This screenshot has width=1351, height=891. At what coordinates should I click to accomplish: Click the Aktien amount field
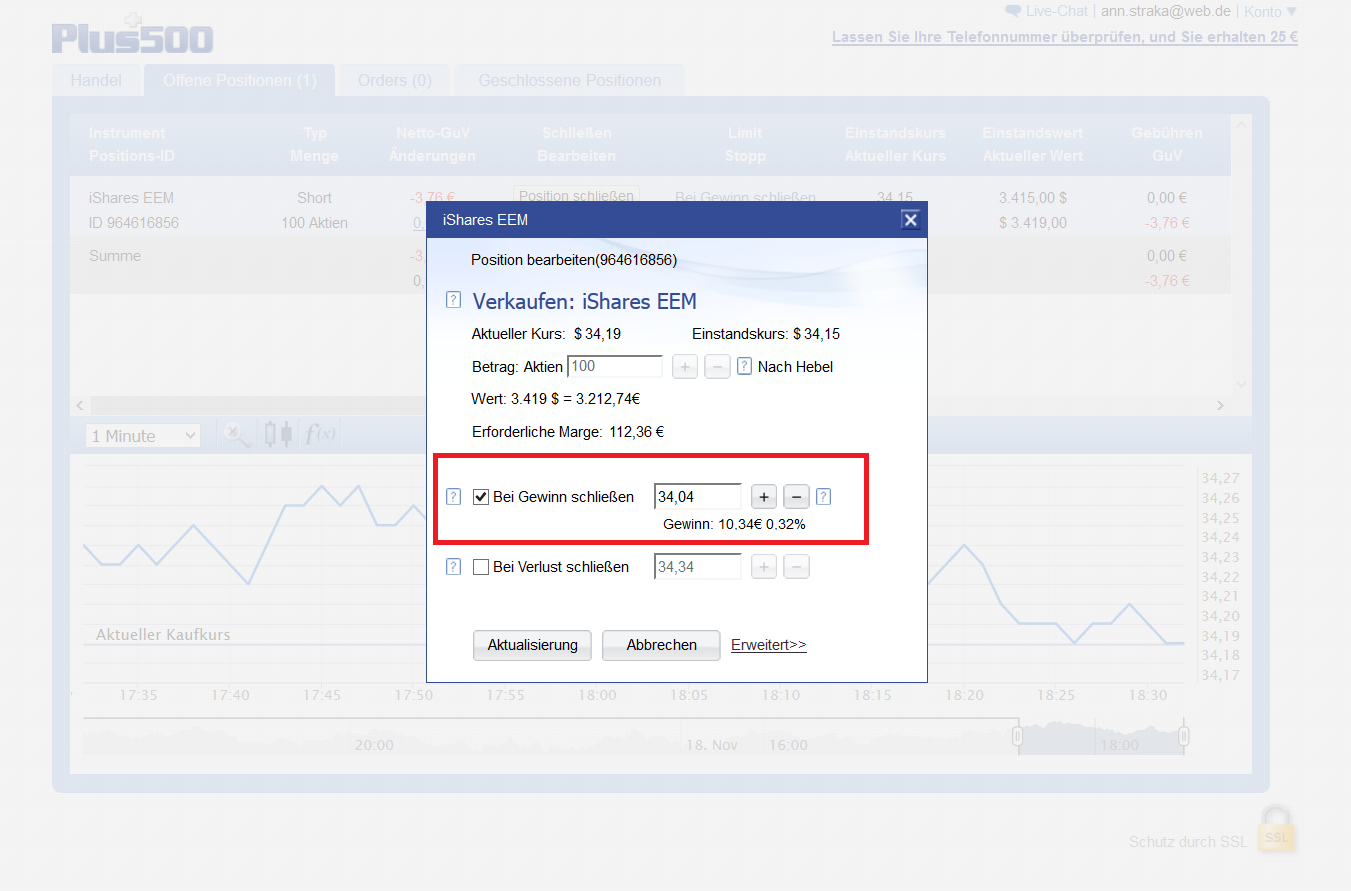tap(615, 366)
